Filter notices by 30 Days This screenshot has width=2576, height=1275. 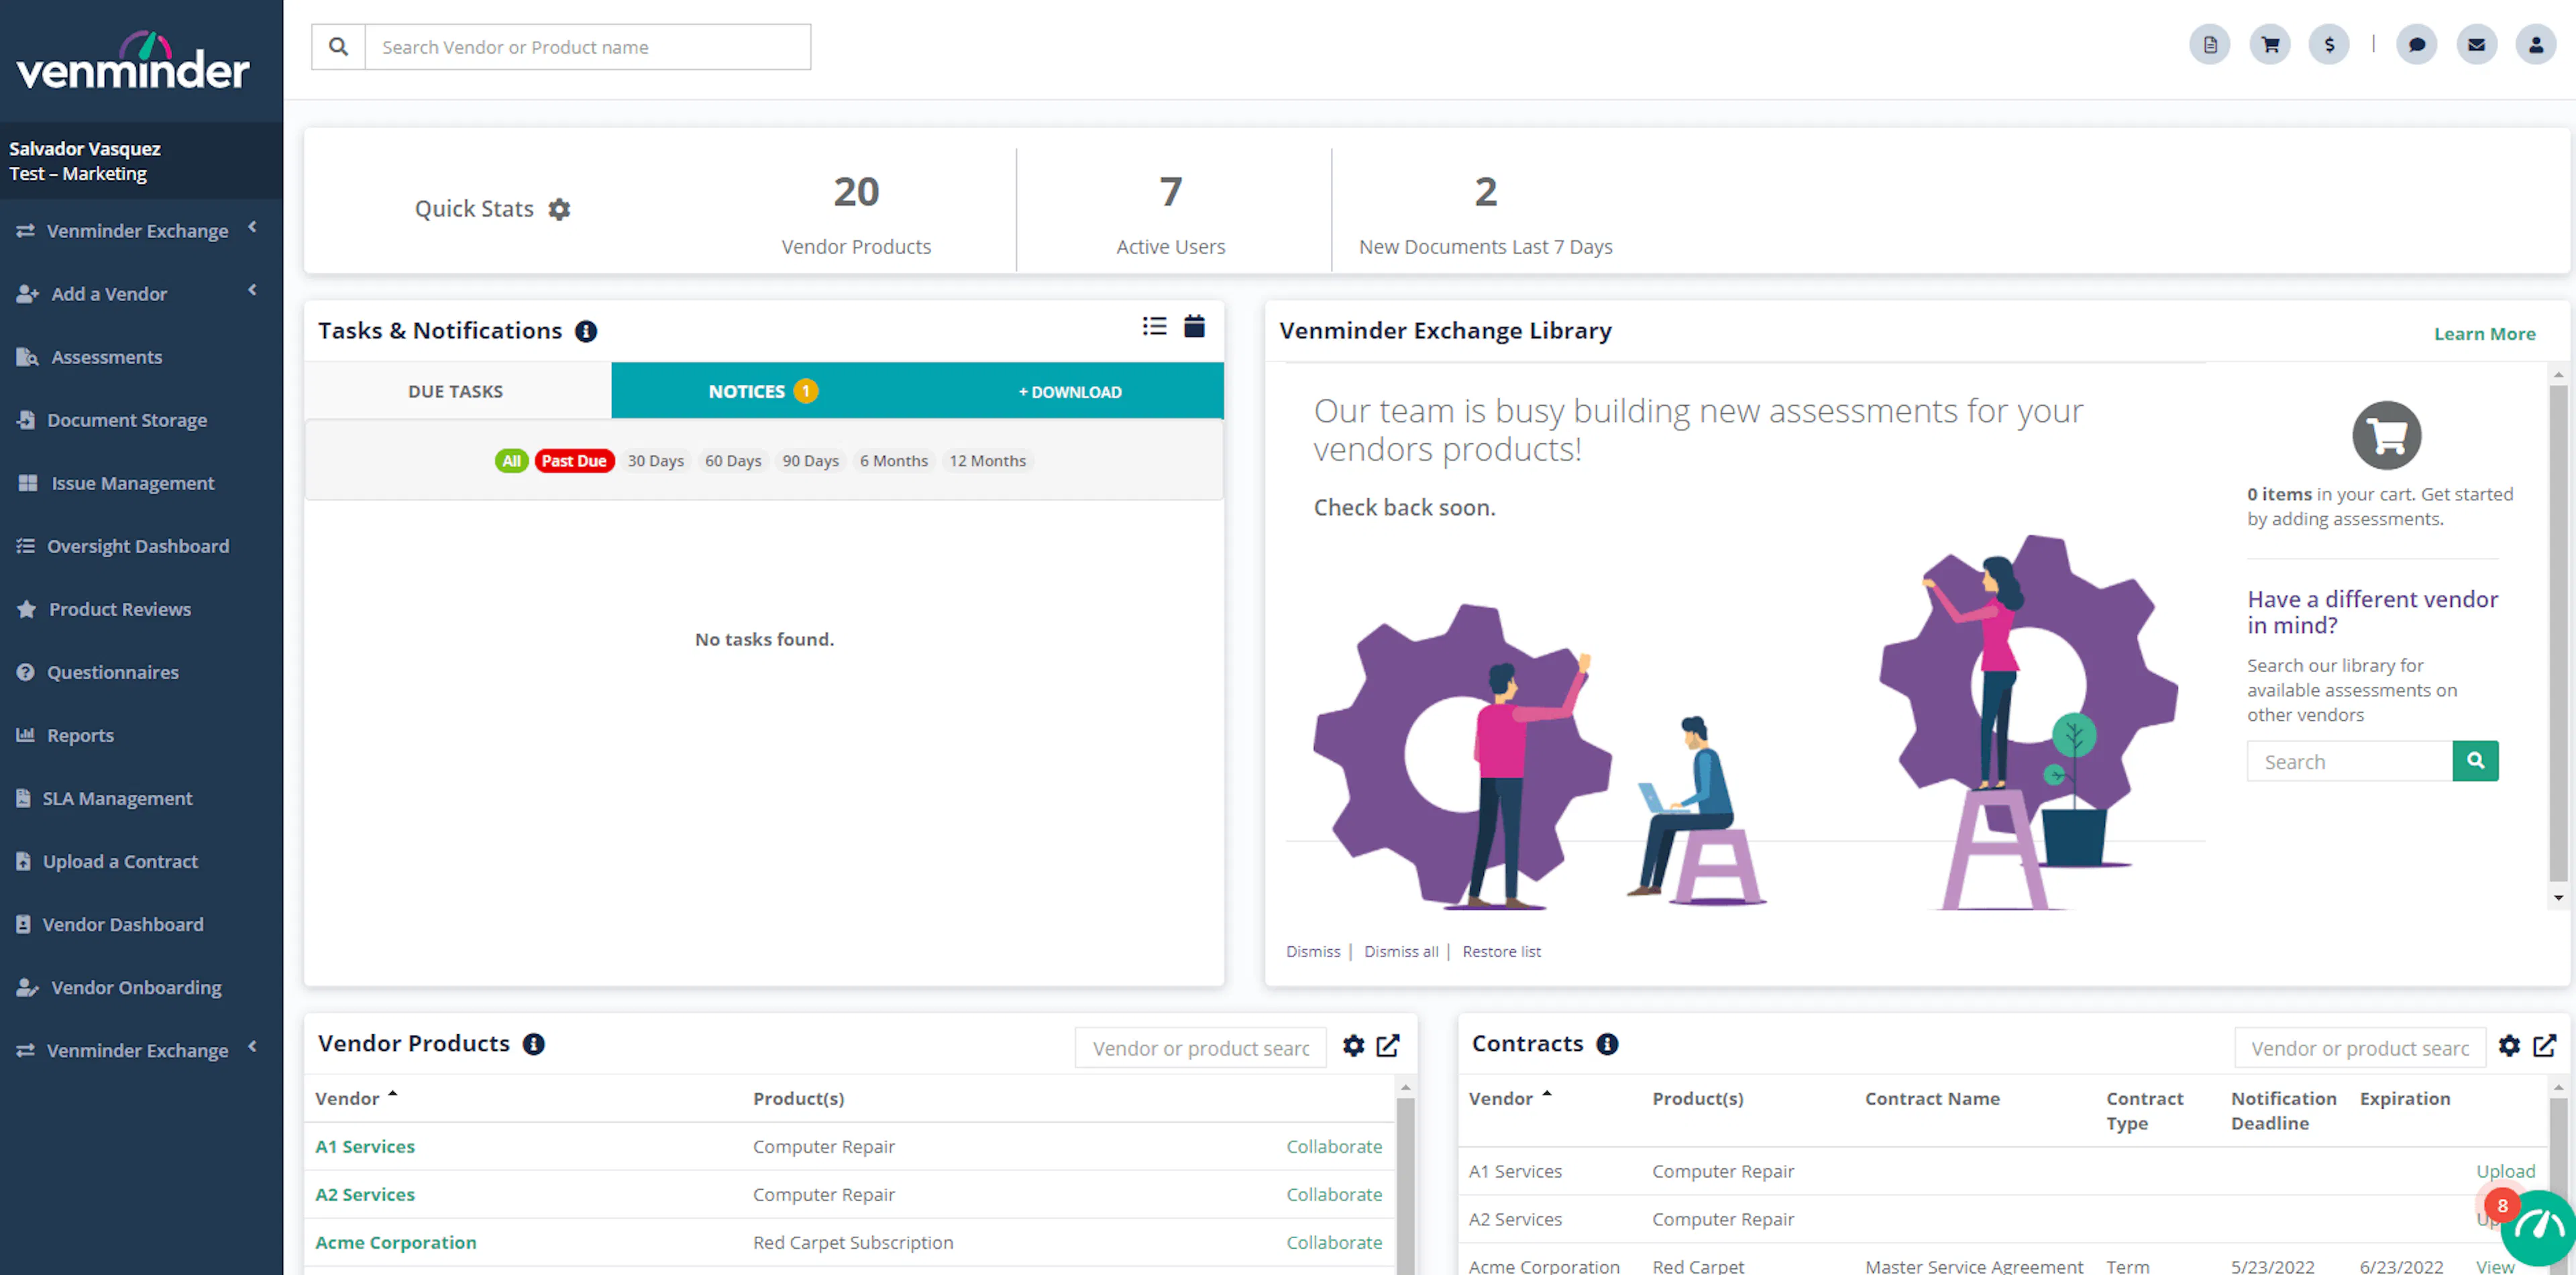(x=655, y=460)
